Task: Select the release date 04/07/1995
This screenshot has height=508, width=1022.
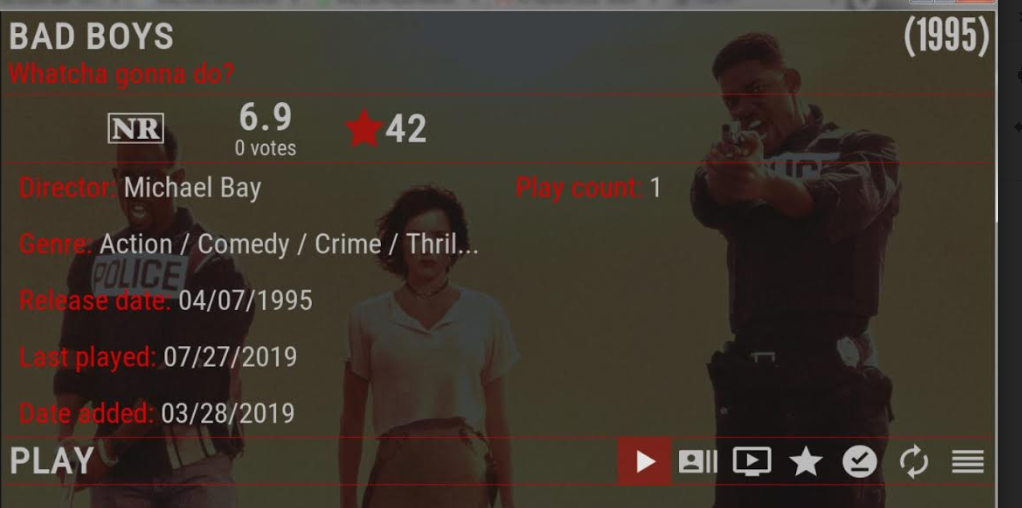Action: [x=245, y=301]
